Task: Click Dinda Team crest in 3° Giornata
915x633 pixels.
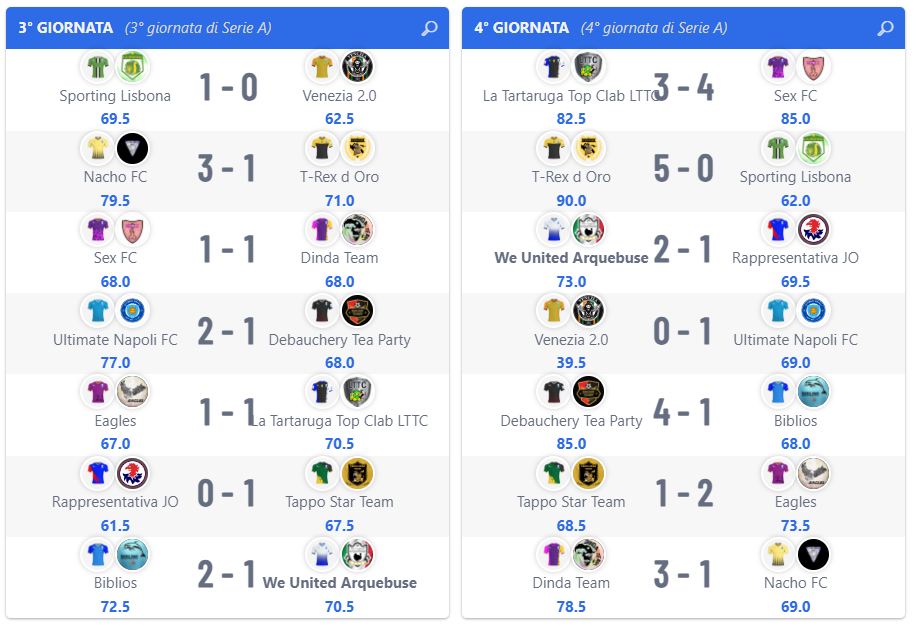Action: 357,229
